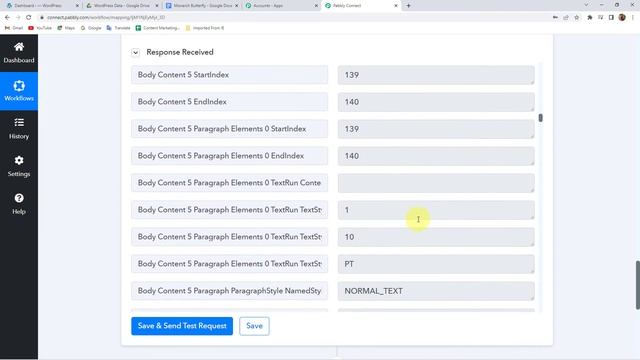Click the Paragraph Elements 0 StartIndex value field
The height and width of the screenshot is (360, 640).
(x=436, y=129)
